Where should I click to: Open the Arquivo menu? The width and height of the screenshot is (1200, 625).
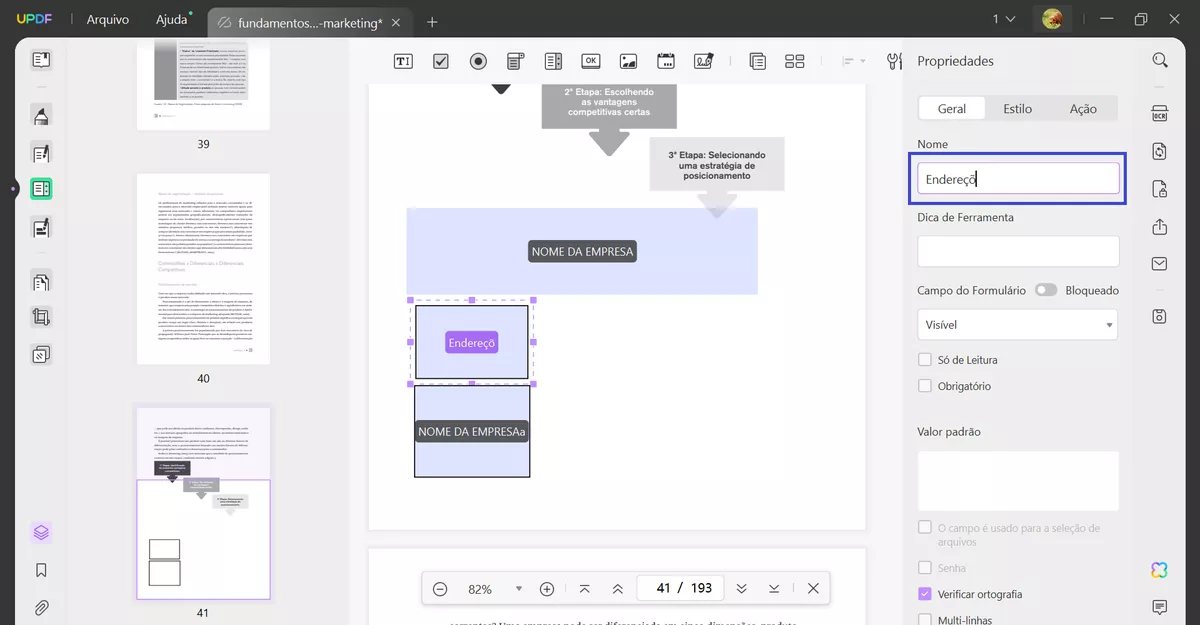click(107, 20)
